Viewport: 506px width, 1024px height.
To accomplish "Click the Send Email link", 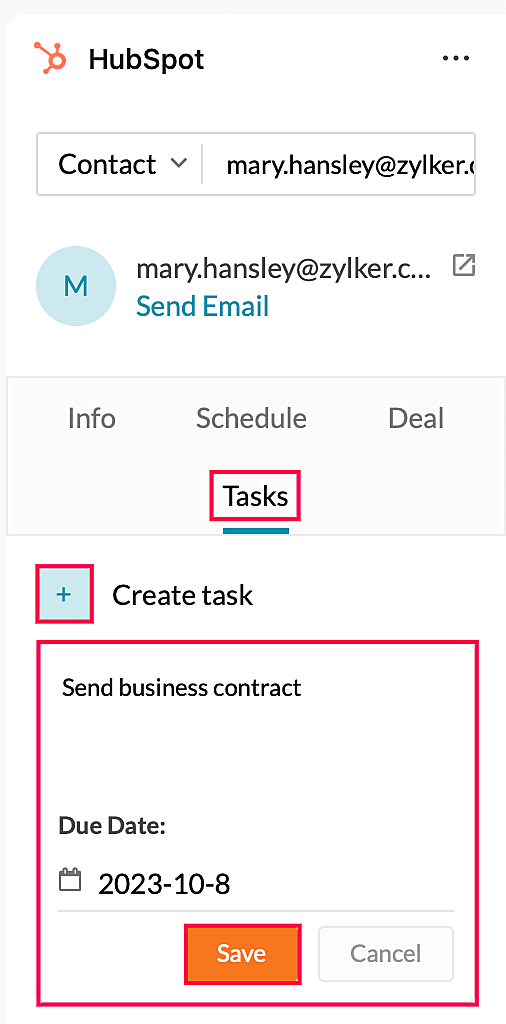I will coord(202,306).
